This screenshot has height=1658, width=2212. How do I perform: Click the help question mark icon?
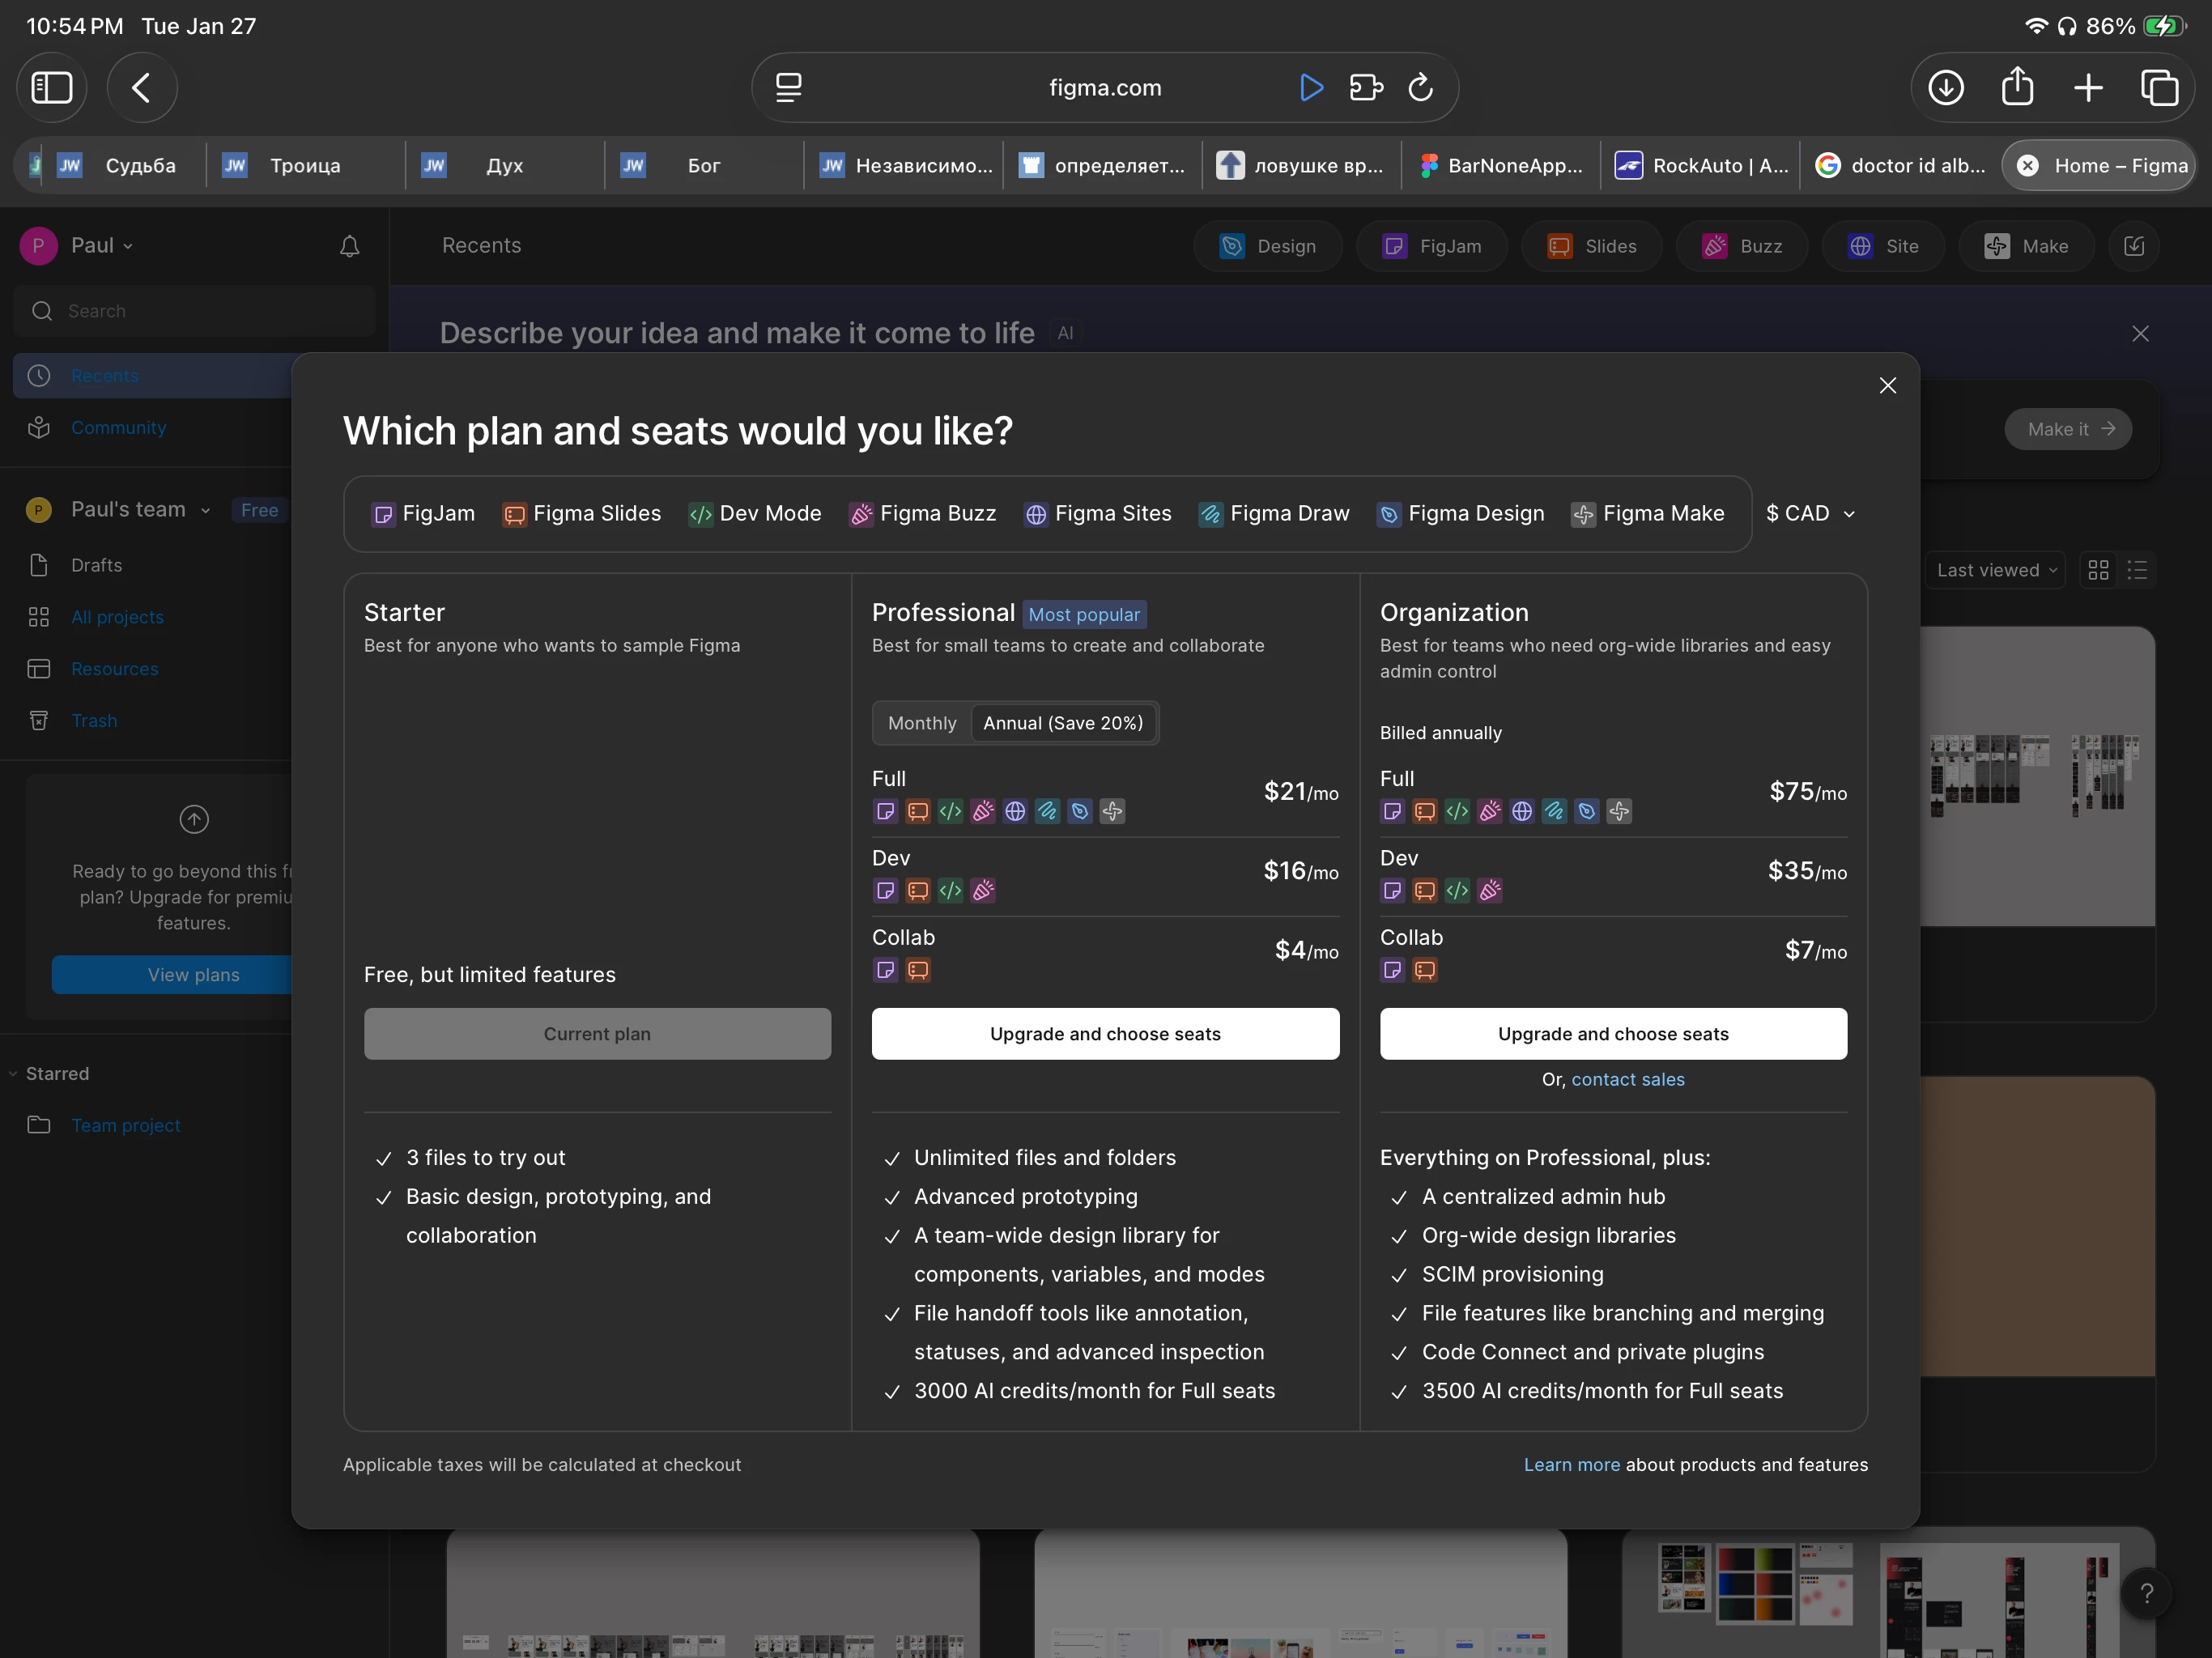tap(2146, 1593)
